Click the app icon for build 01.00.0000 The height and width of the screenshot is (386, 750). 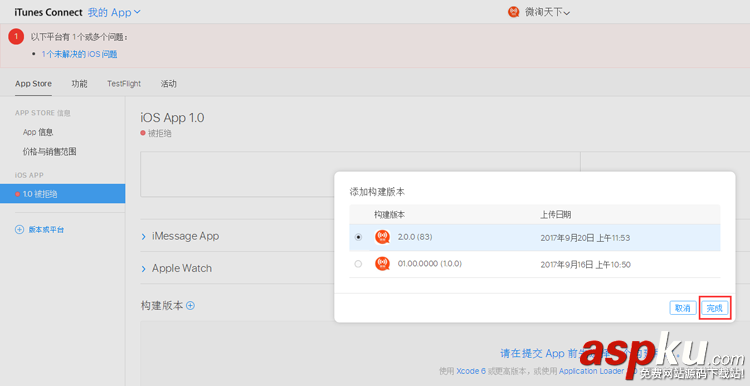click(382, 264)
